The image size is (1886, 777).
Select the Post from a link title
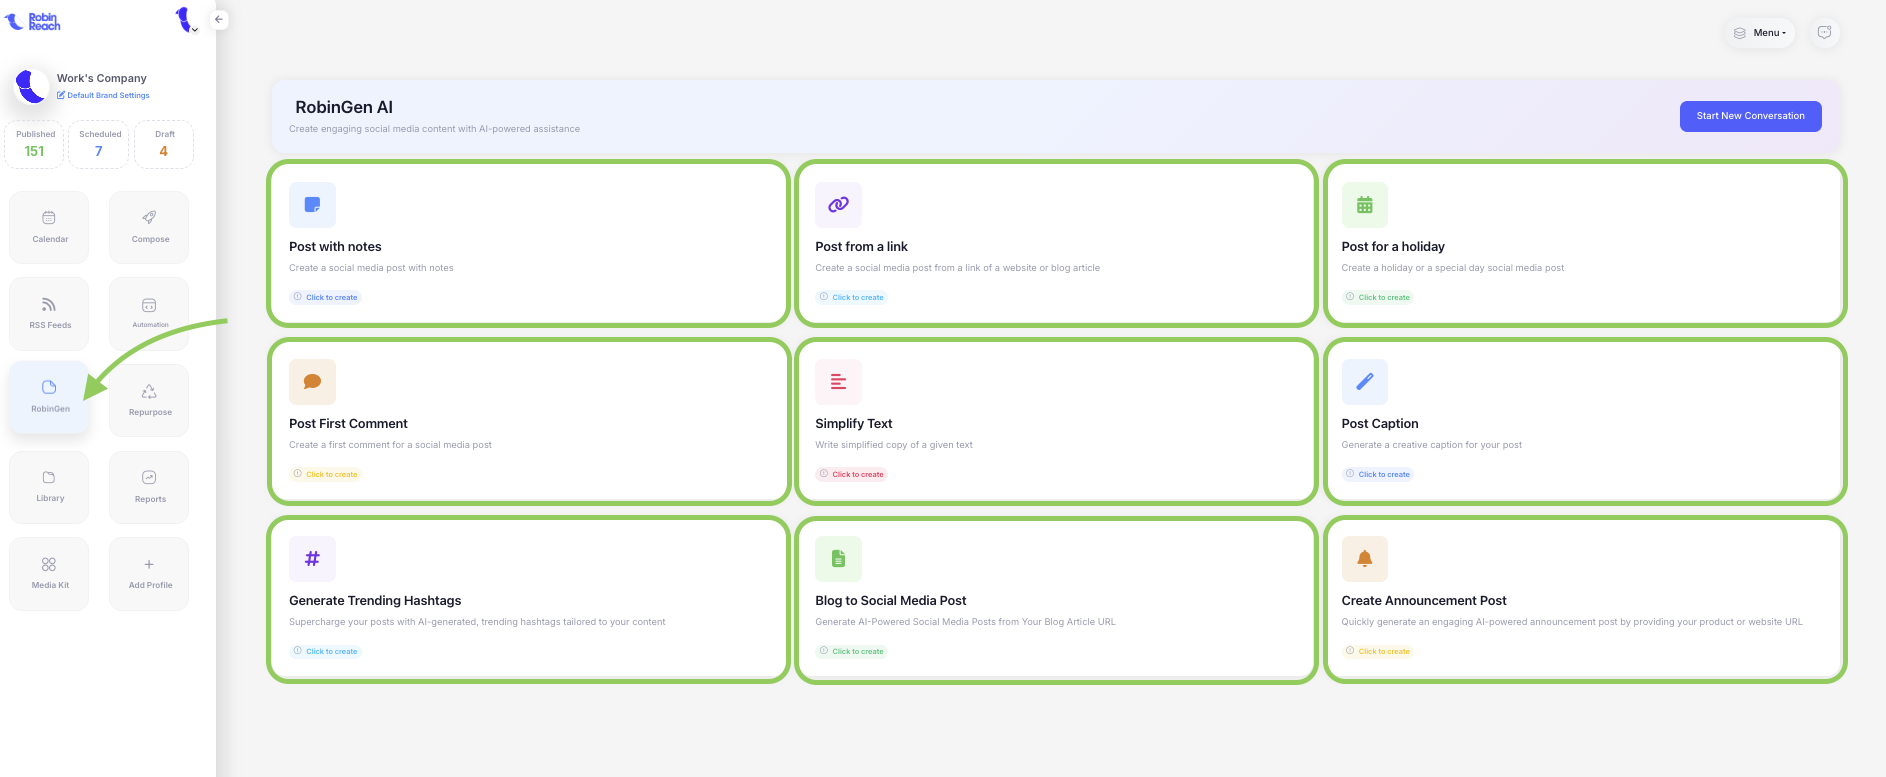point(861,247)
